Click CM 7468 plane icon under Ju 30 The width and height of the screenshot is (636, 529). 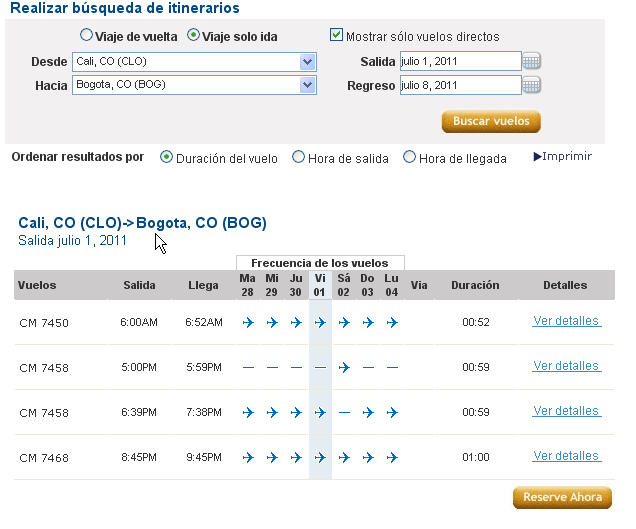pyautogui.click(x=296, y=458)
